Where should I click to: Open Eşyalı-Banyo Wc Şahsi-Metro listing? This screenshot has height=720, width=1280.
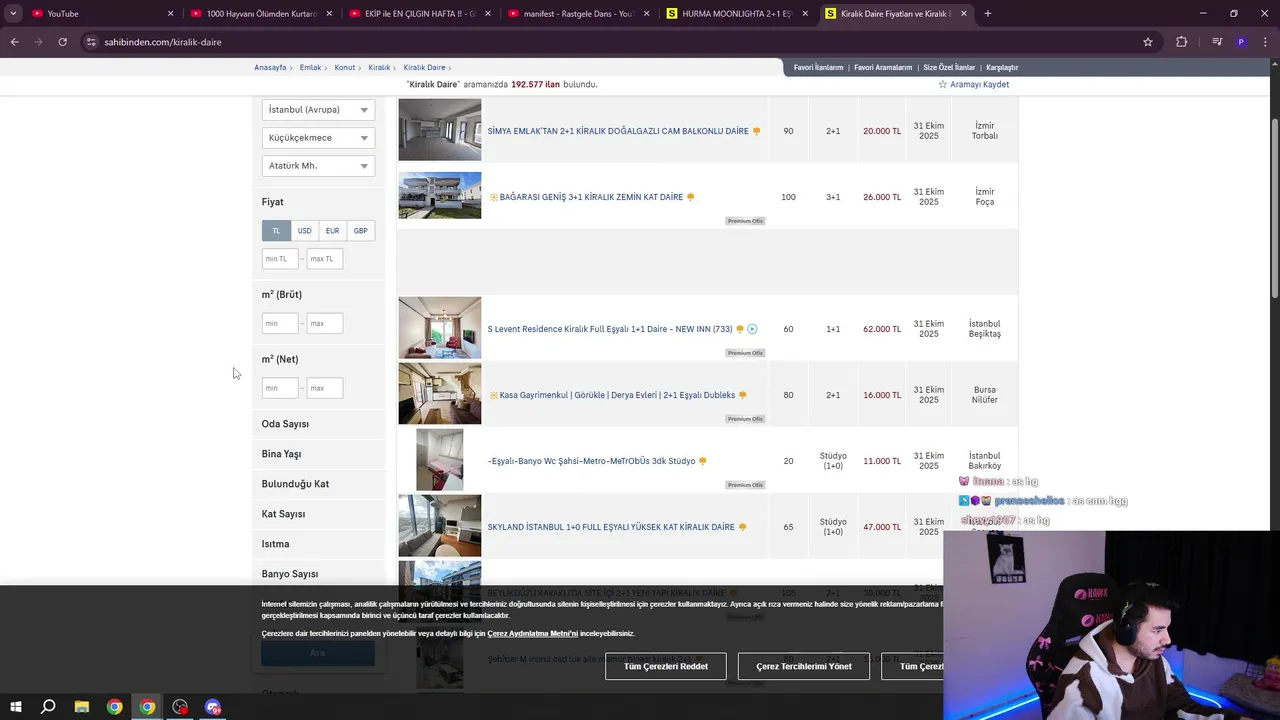(591, 461)
